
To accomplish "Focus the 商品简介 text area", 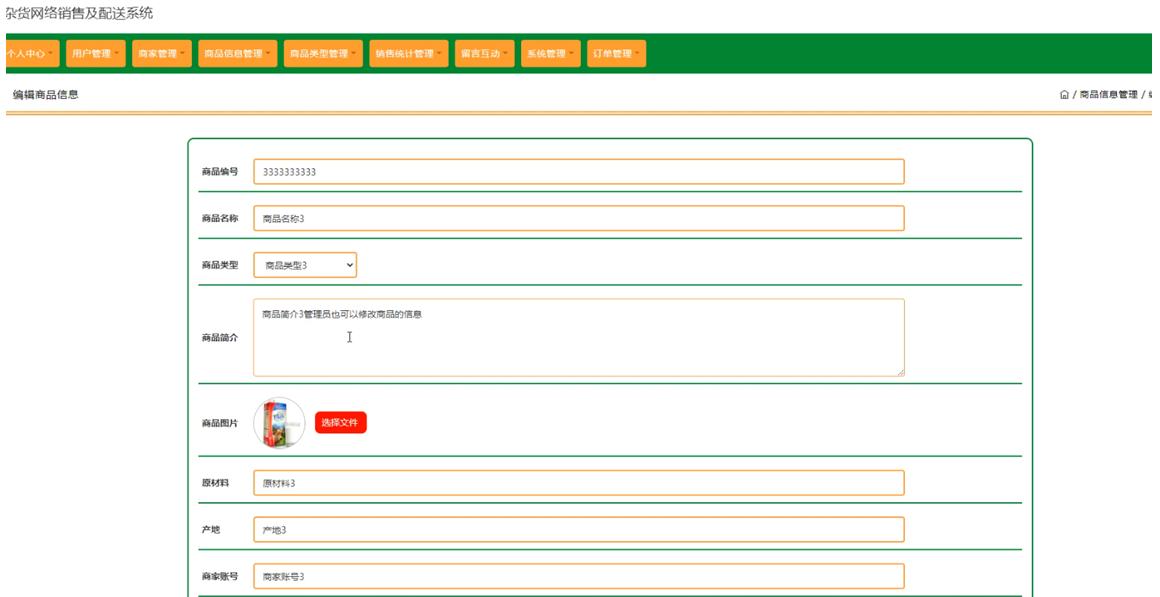I will [579, 337].
